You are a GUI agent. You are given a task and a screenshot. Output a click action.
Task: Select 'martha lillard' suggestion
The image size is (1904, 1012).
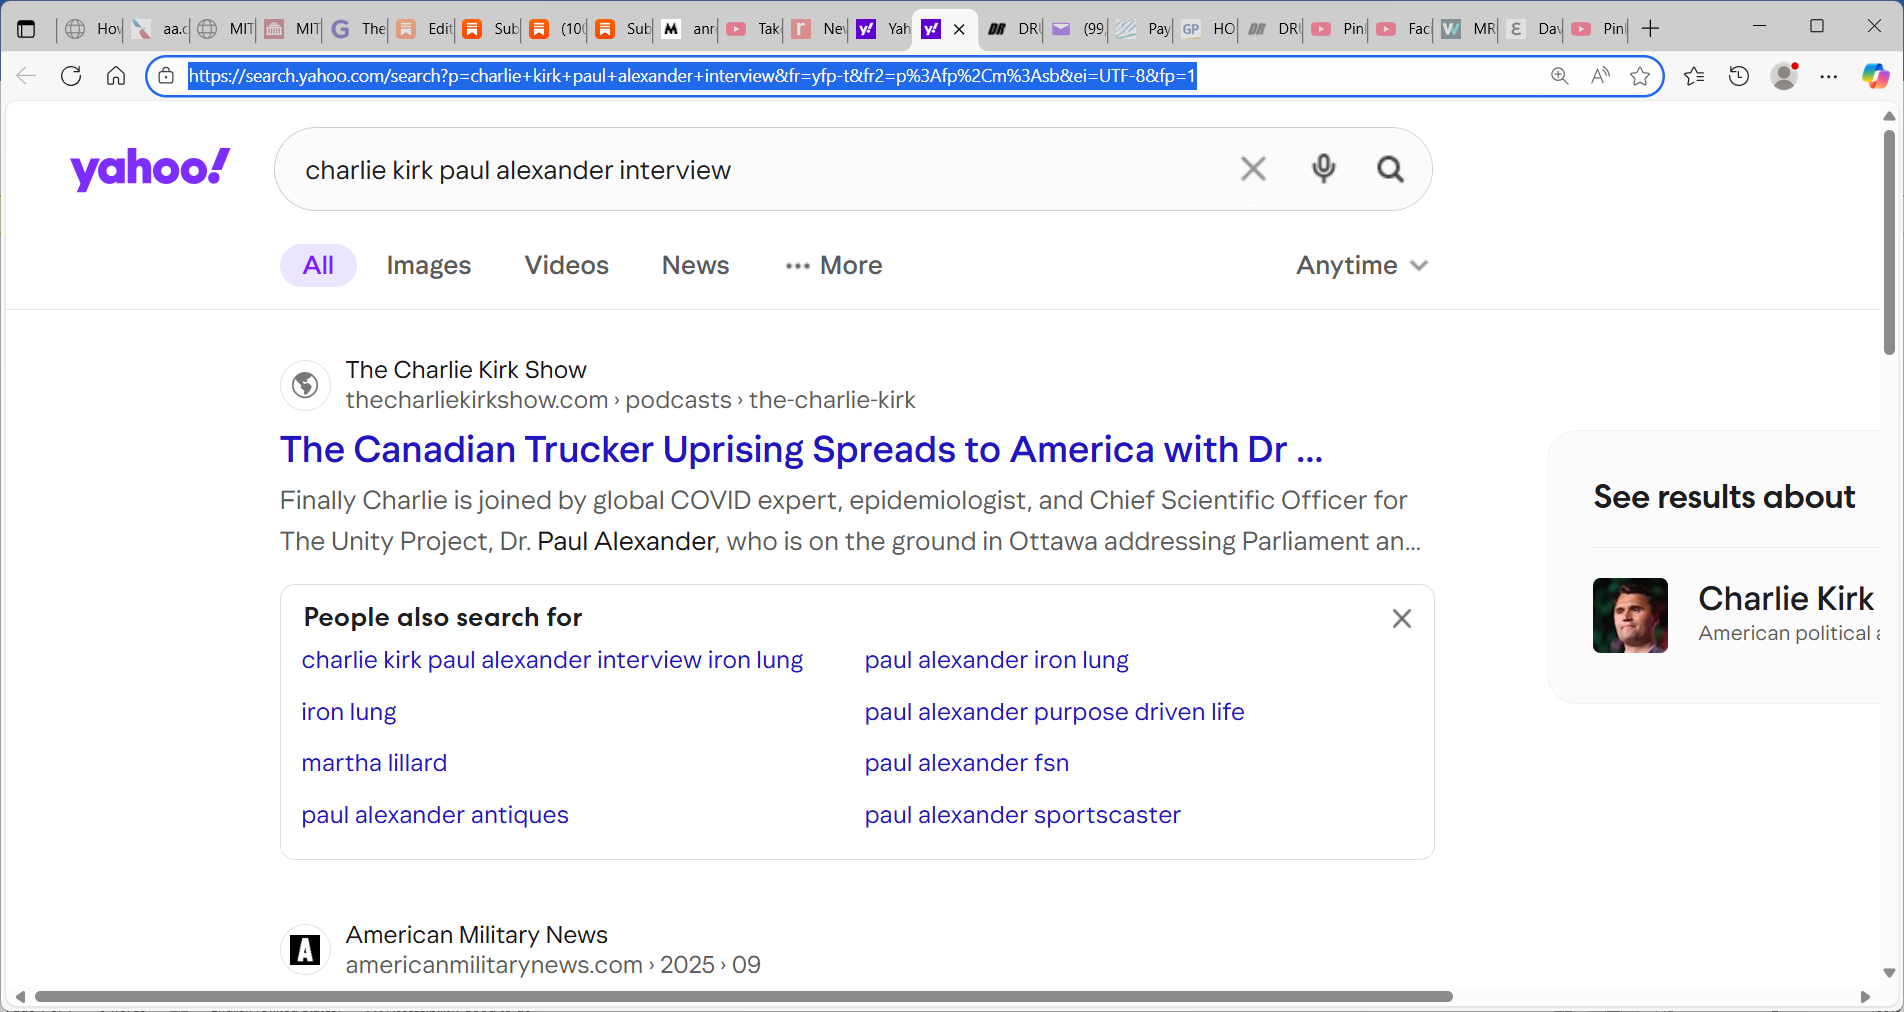pyautogui.click(x=374, y=763)
